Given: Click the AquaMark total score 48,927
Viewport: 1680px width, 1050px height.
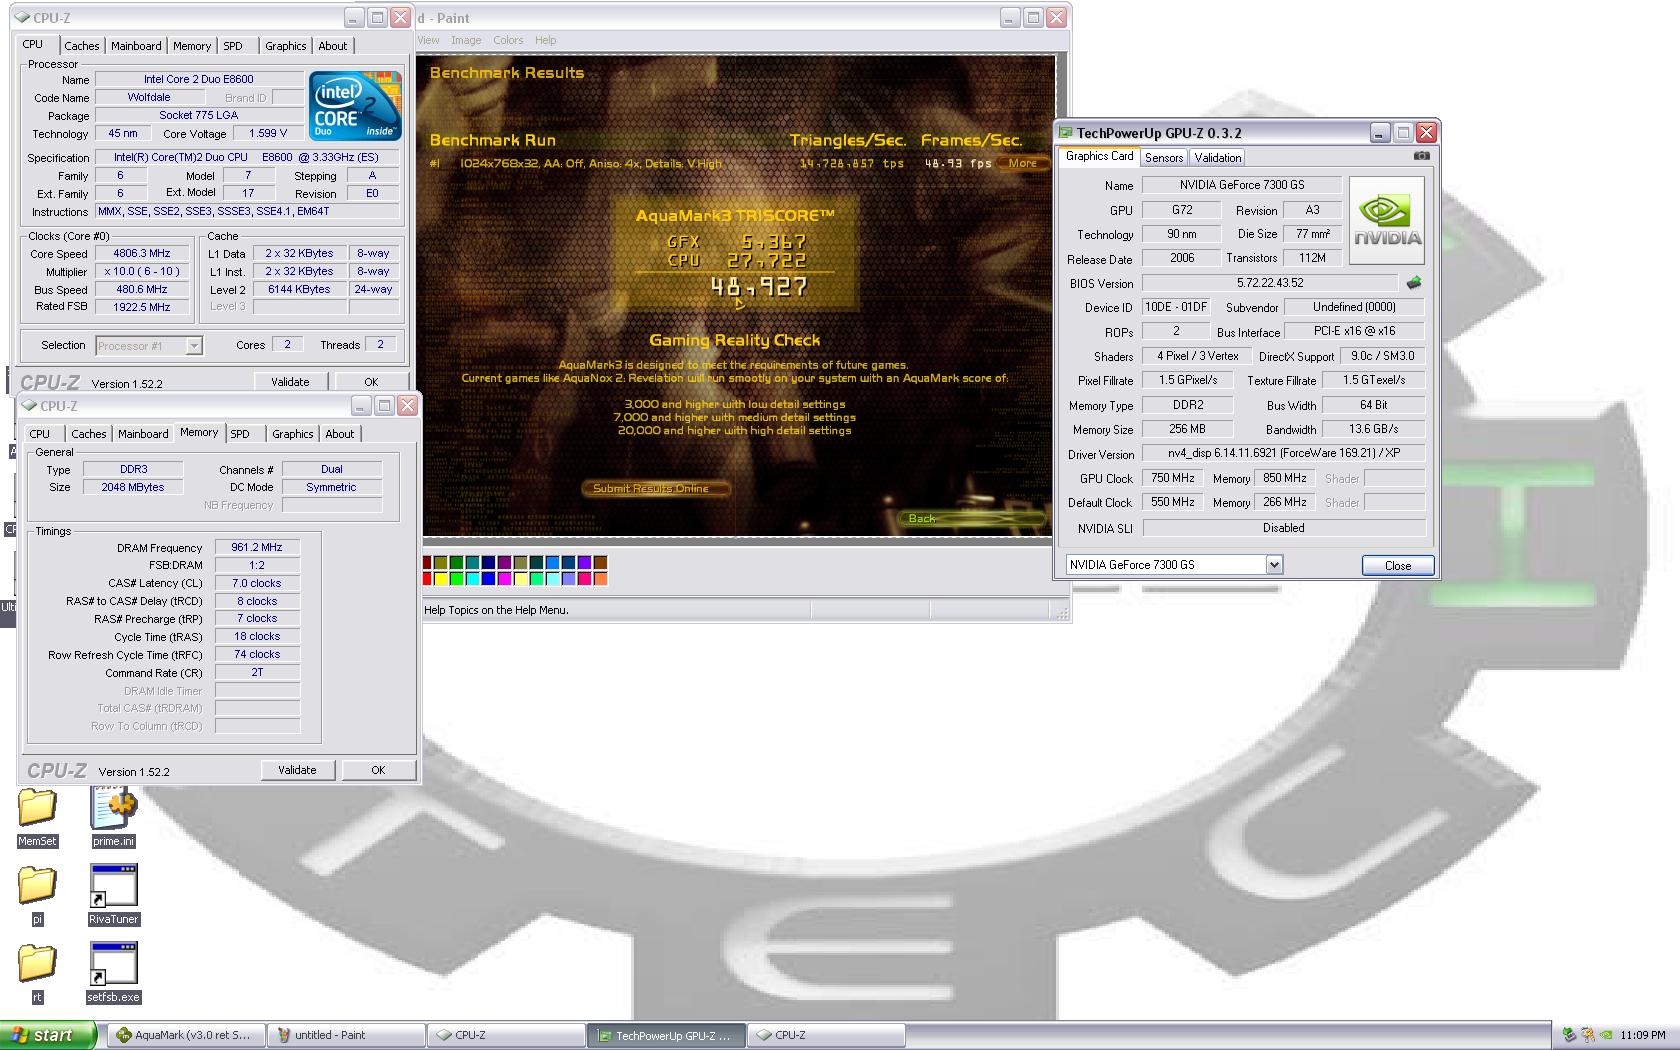Looking at the screenshot, I should [758, 288].
